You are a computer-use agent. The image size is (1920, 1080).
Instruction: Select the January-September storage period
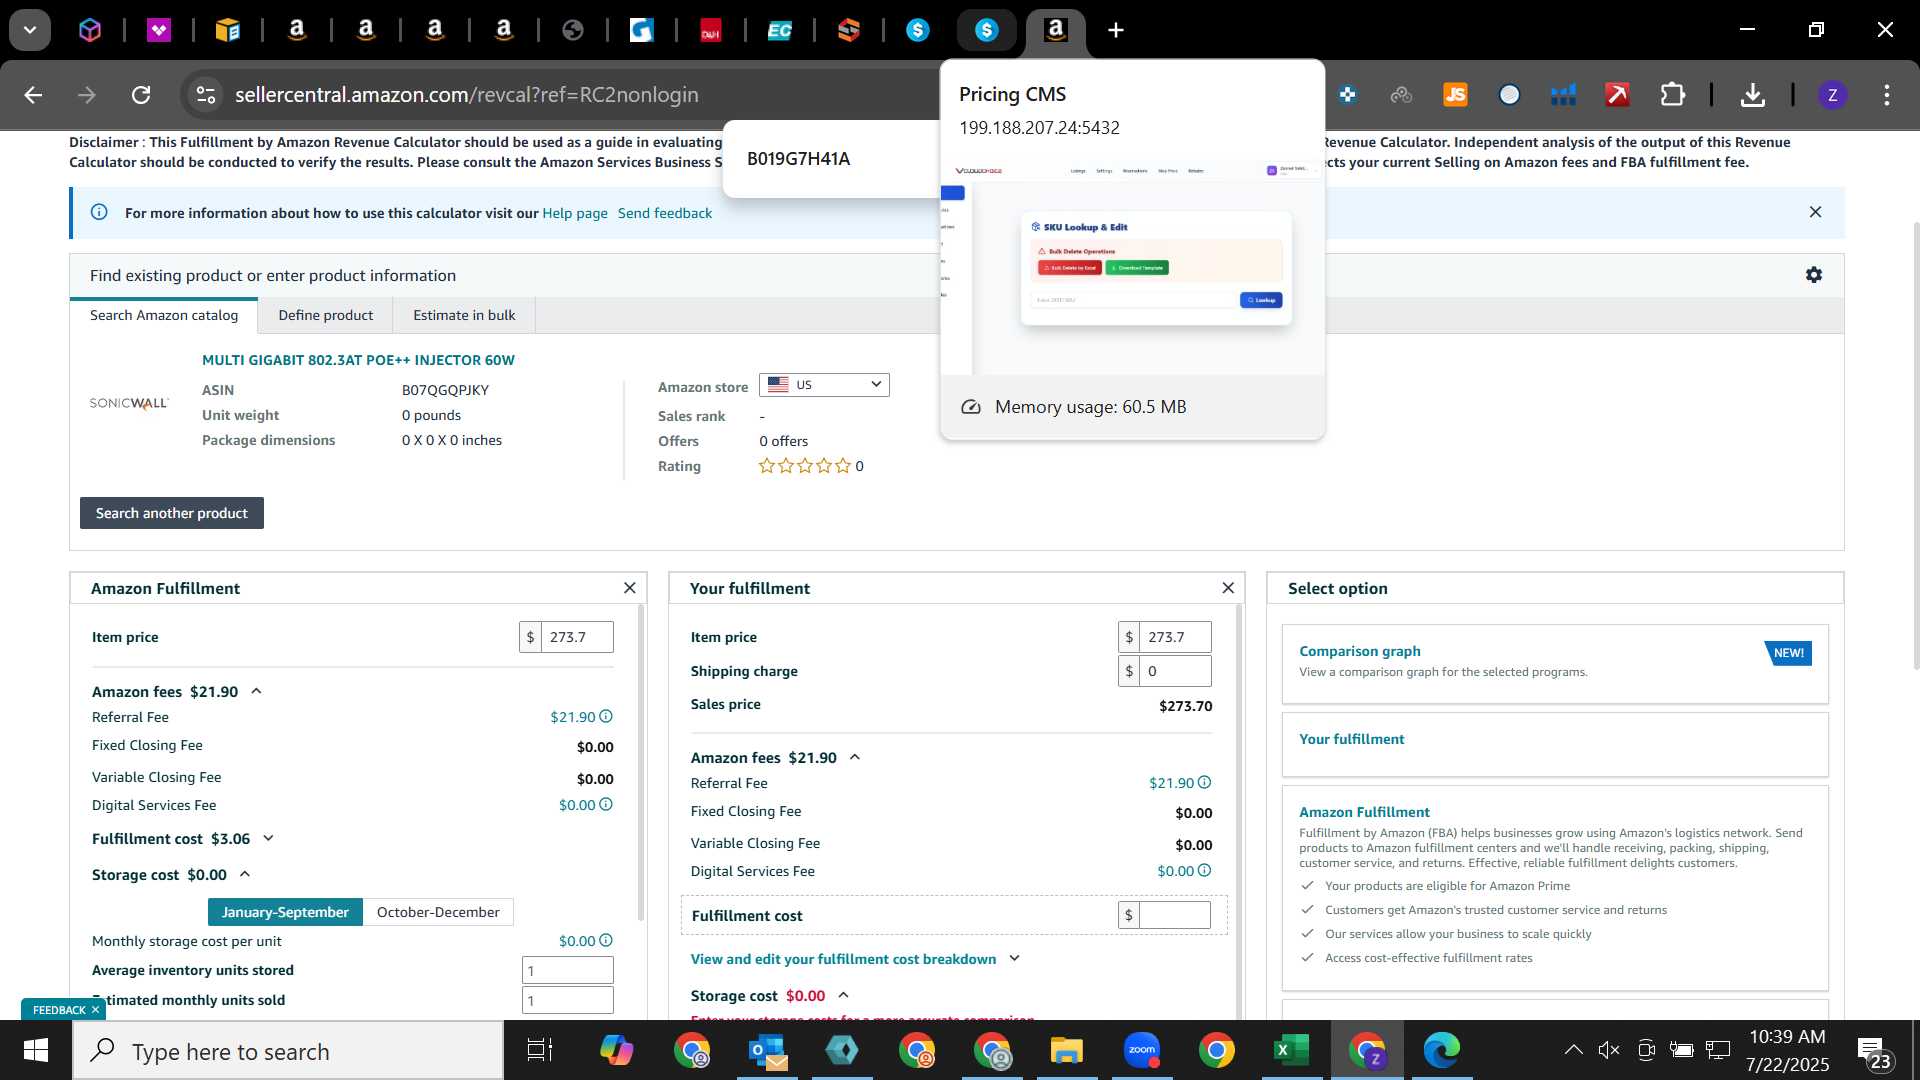tap(285, 912)
